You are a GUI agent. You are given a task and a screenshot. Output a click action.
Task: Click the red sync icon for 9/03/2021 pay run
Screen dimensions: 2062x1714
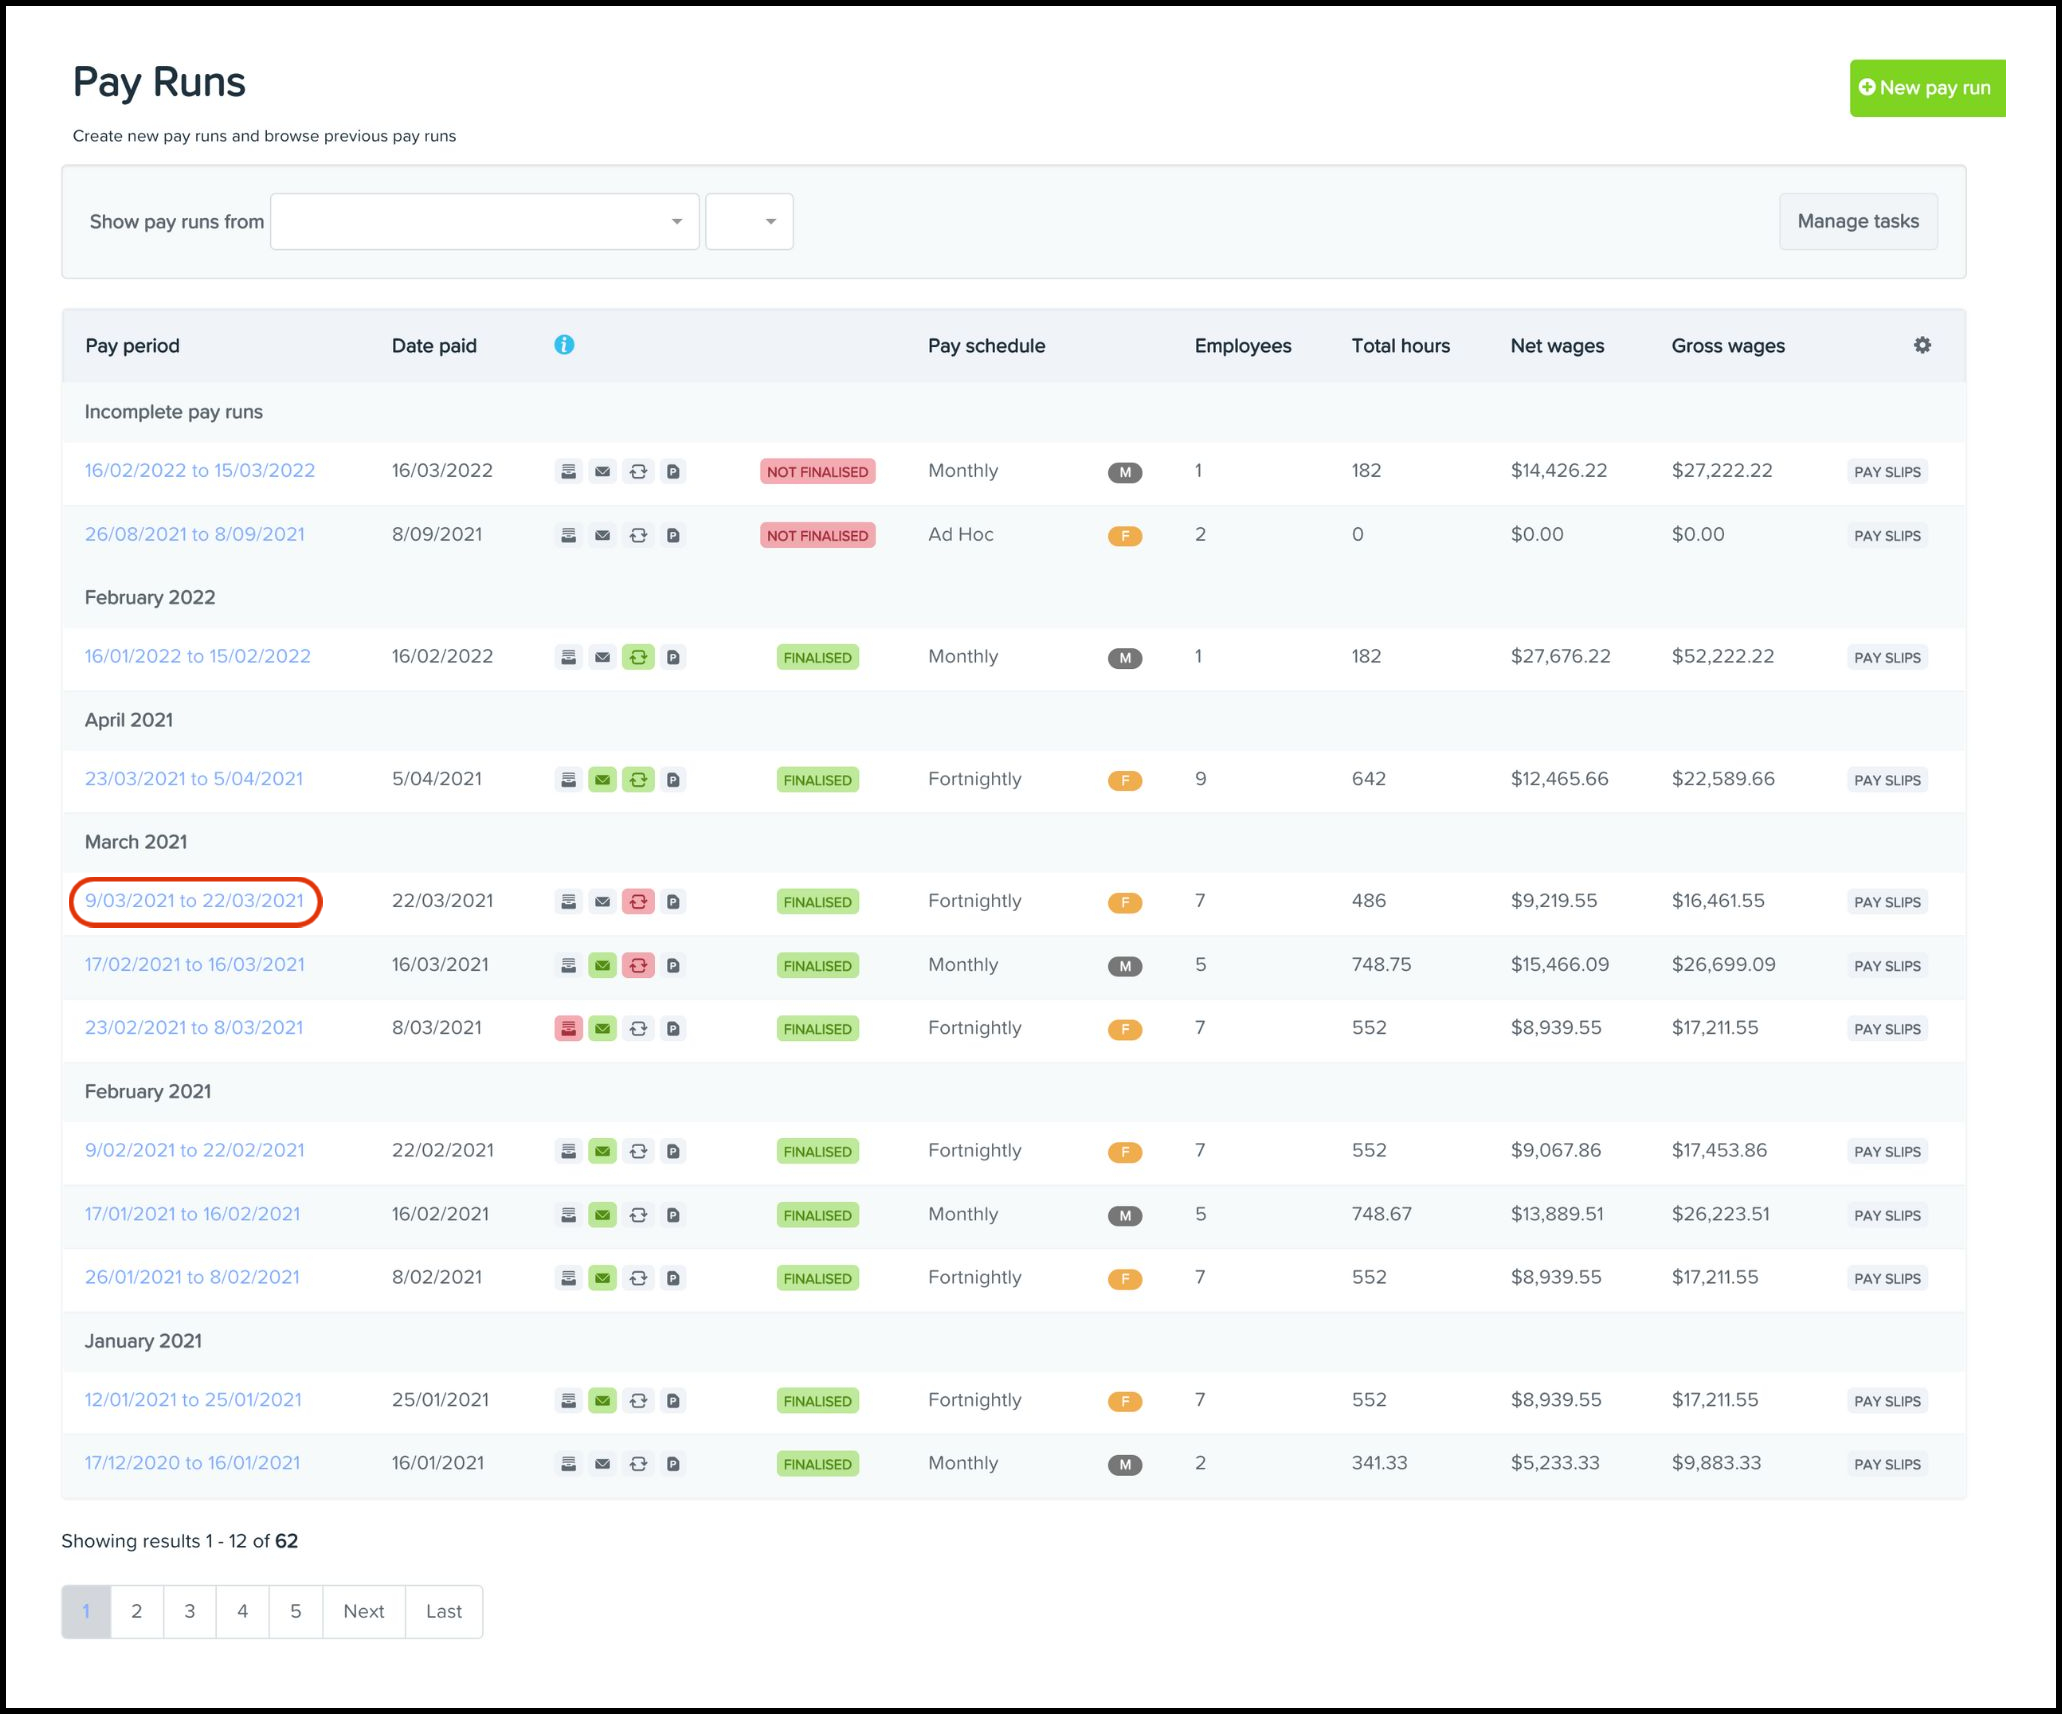(638, 901)
